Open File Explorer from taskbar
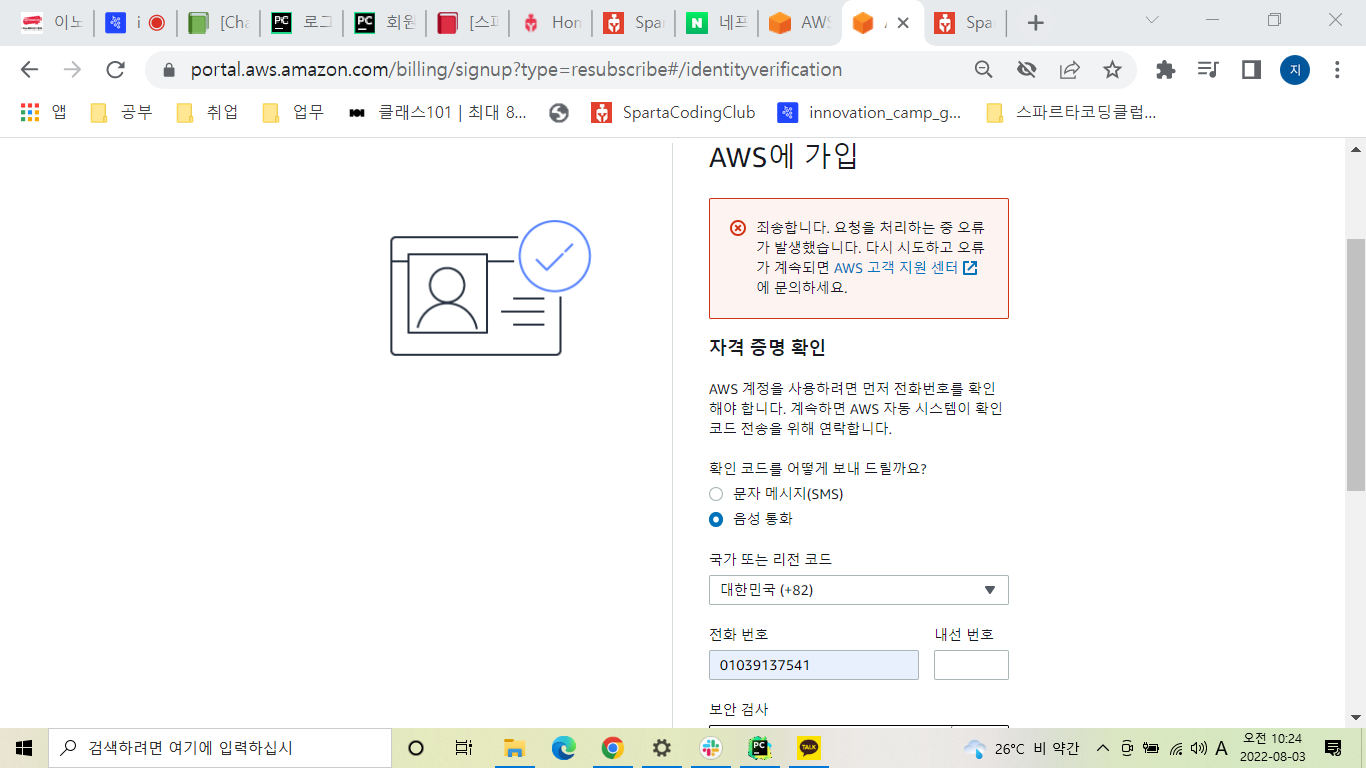This screenshot has height=768, width=1366. click(514, 748)
